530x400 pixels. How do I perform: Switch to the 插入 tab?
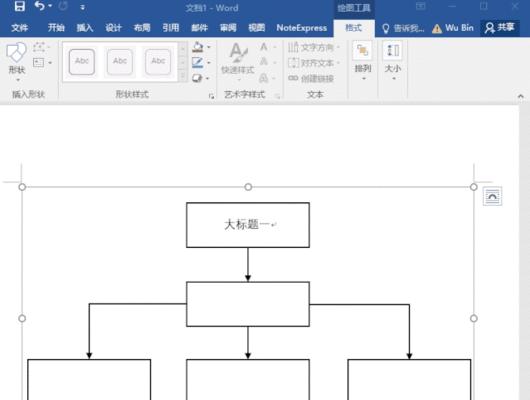click(85, 28)
